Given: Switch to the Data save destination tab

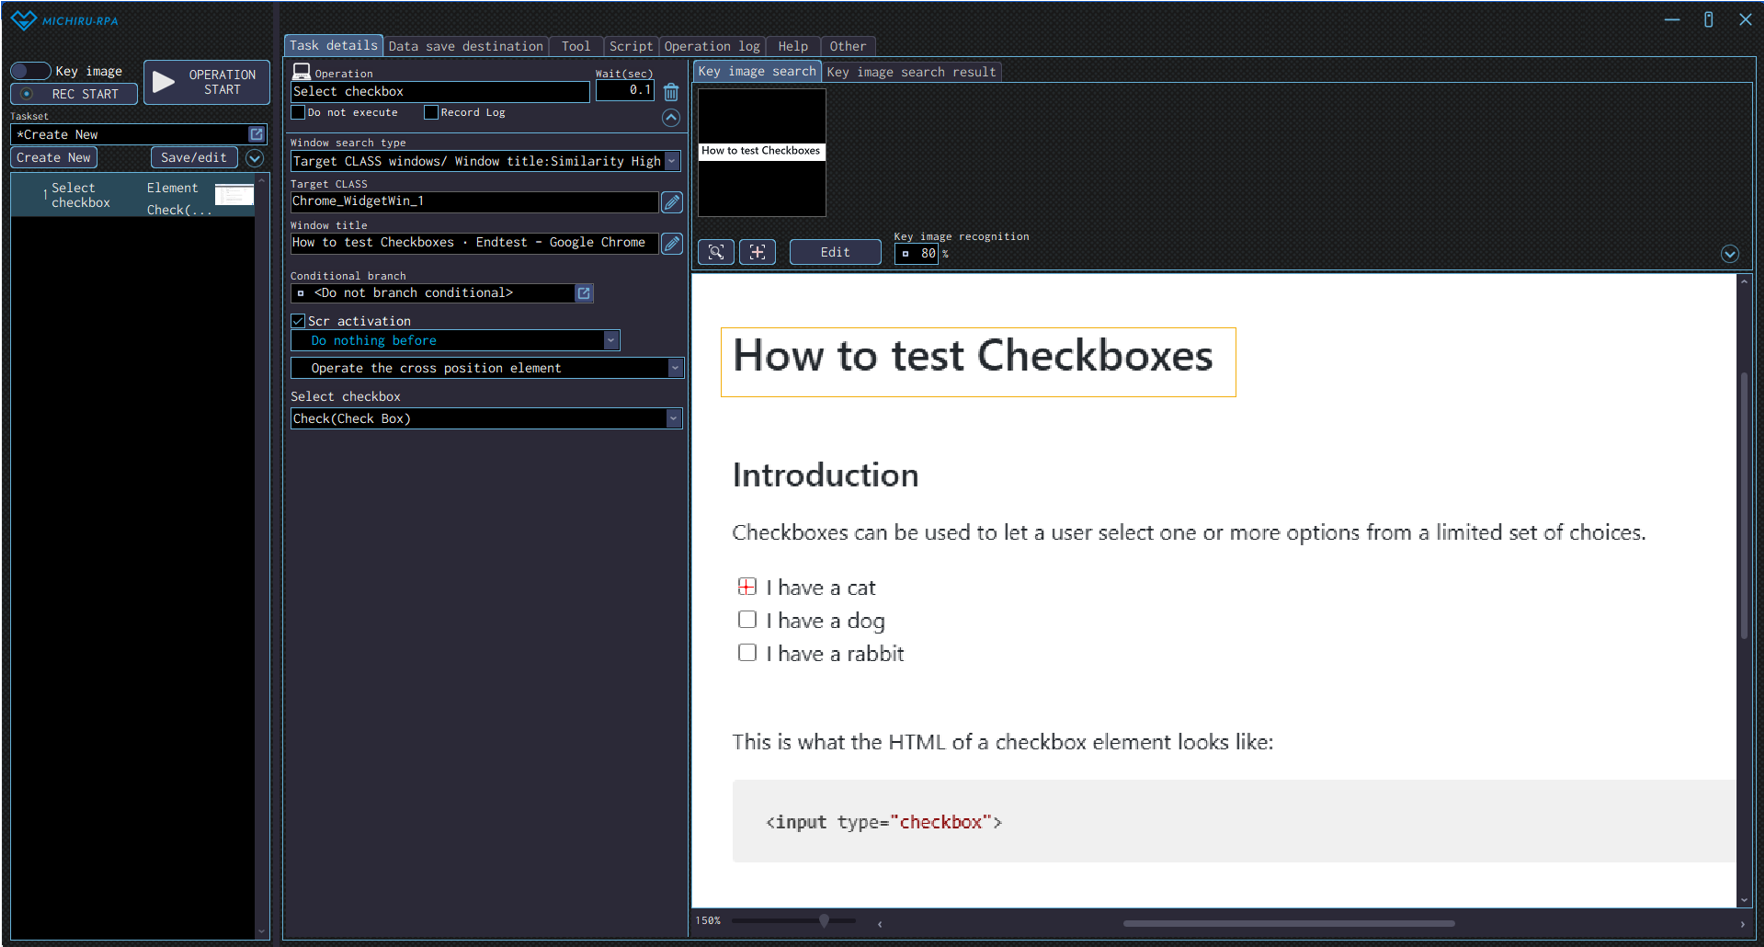Looking at the screenshot, I should [x=465, y=46].
